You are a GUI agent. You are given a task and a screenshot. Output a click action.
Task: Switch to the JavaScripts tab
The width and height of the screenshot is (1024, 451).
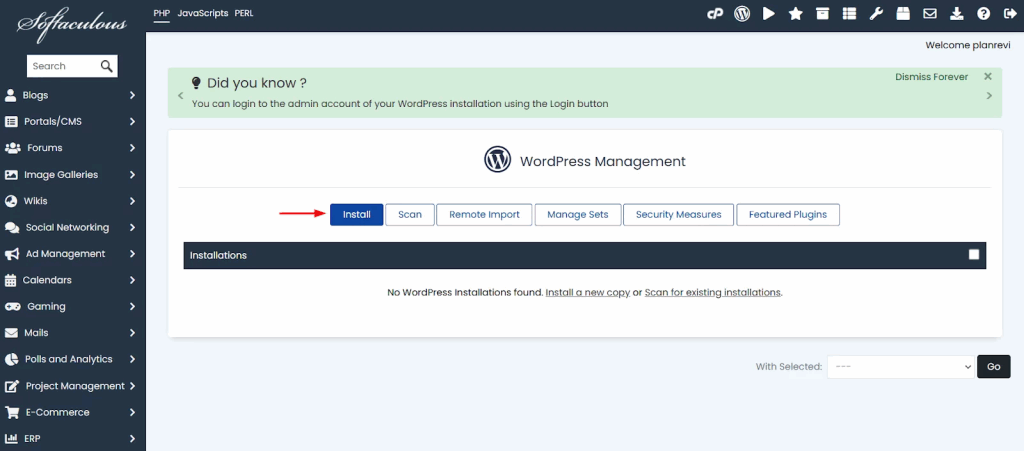click(201, 14)
